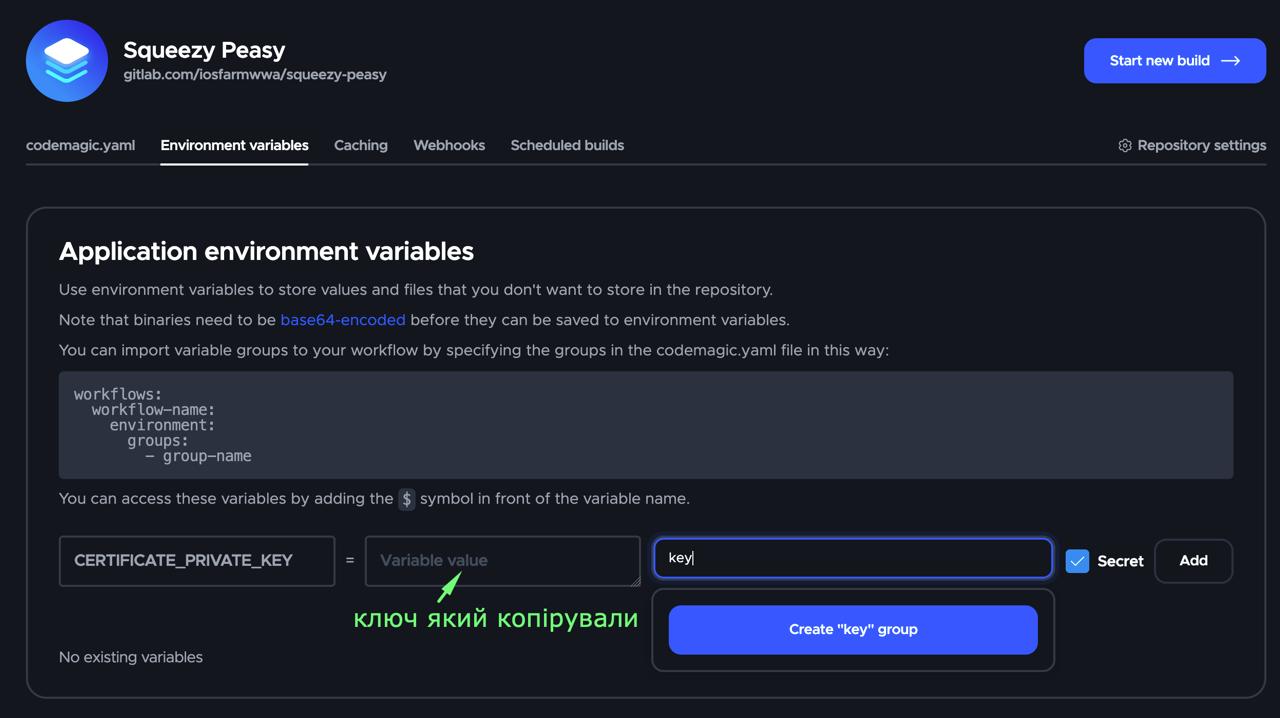Click the Application environment variables heading
The width and height of the screenshot is (1280, 718).
(266, 251)
